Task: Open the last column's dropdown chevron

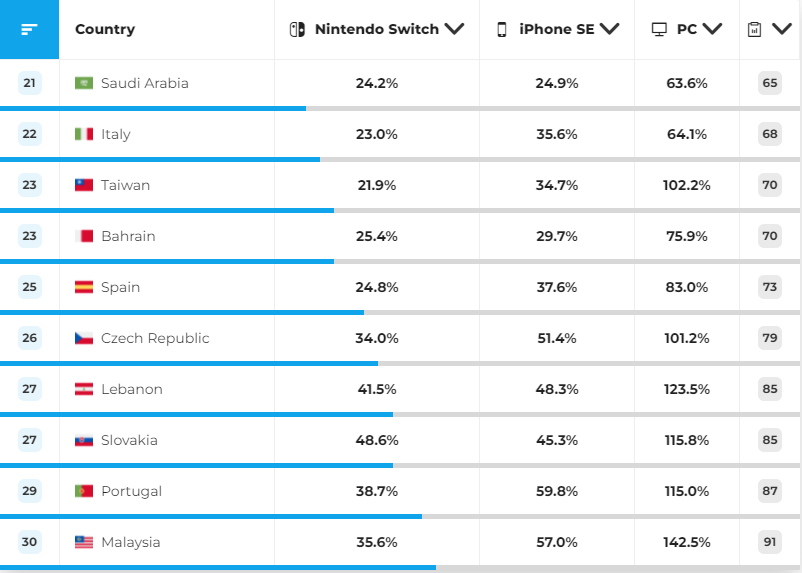Action: click(781, 29)
